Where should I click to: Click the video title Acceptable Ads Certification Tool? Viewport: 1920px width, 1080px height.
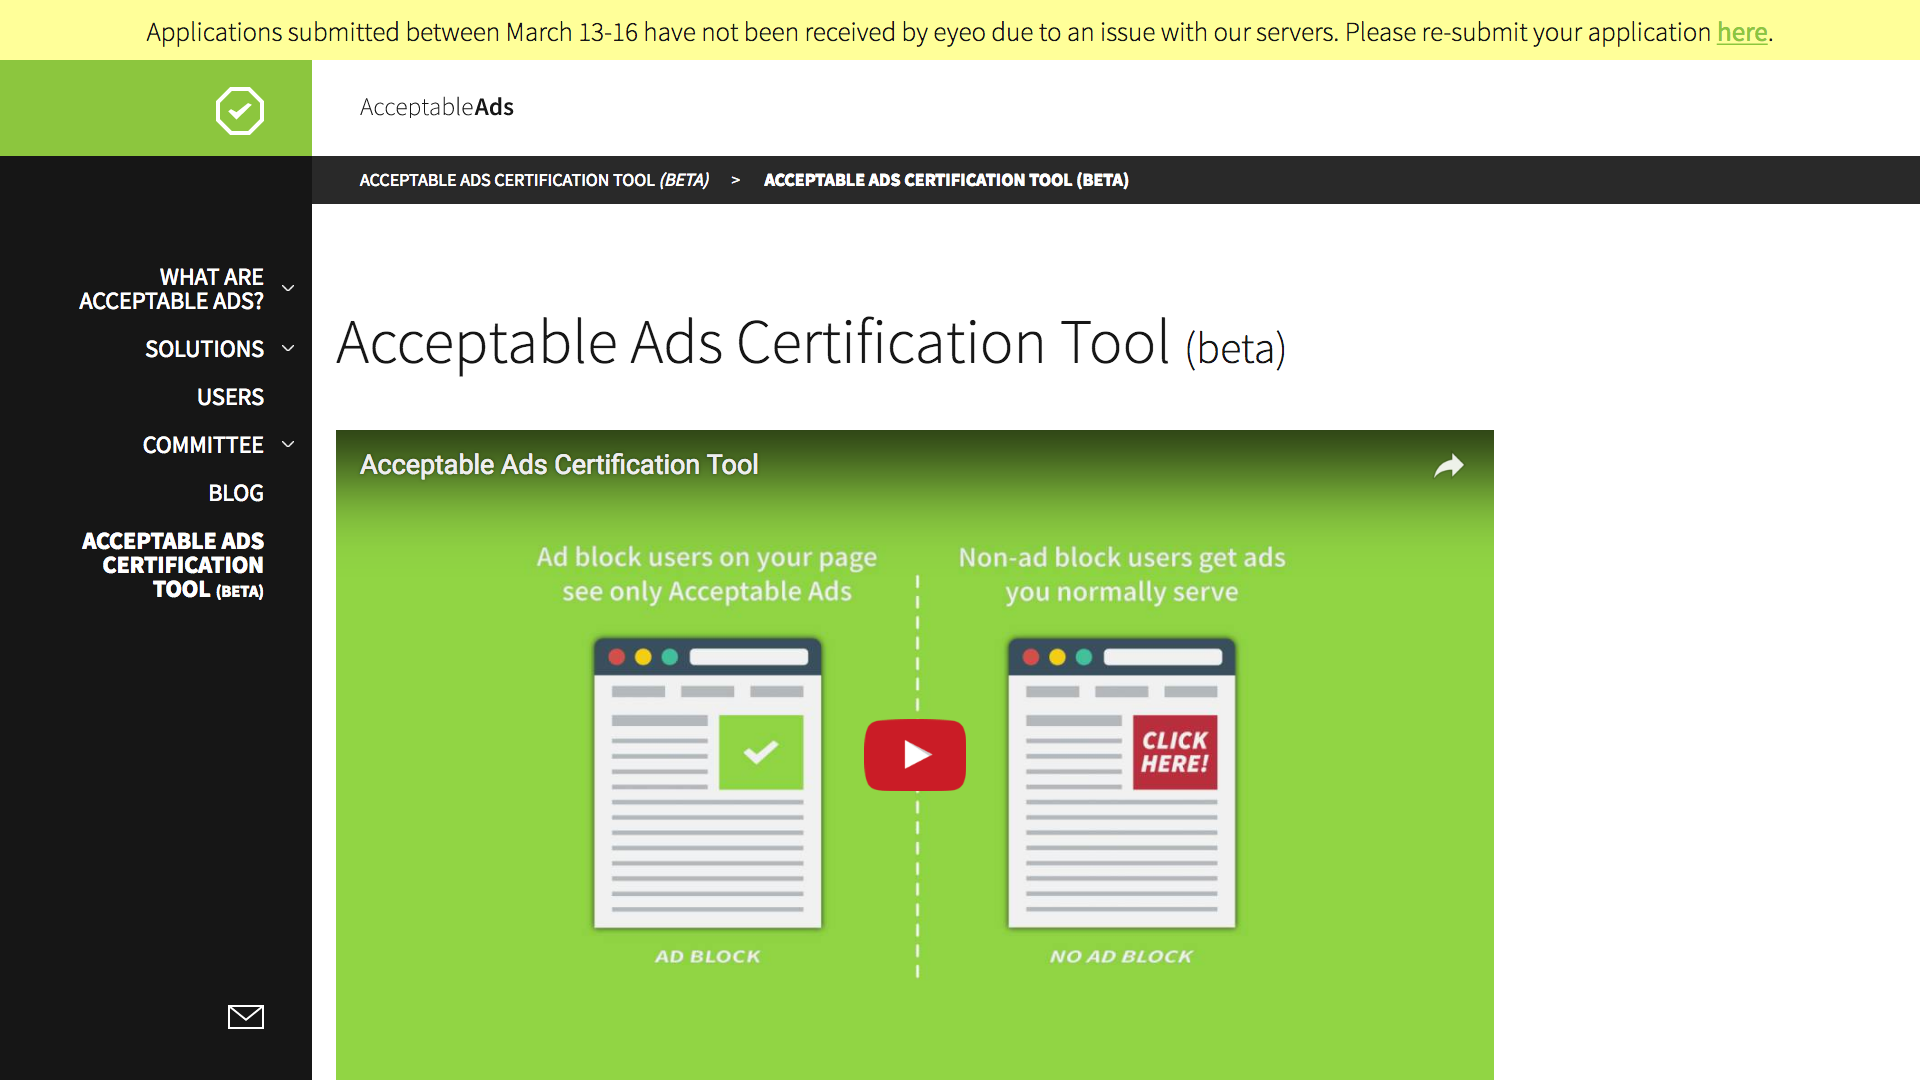(x=559, y=465)
